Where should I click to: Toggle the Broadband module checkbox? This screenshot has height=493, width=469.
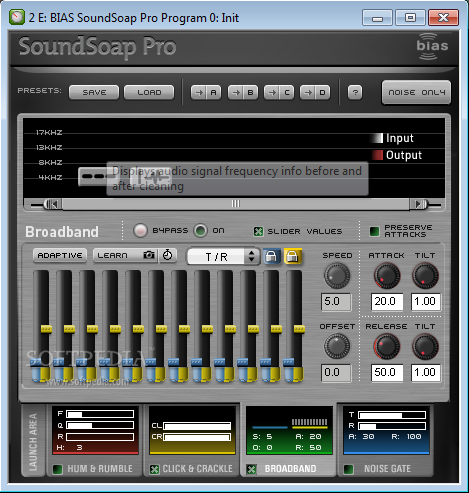(x=252, y=469)
